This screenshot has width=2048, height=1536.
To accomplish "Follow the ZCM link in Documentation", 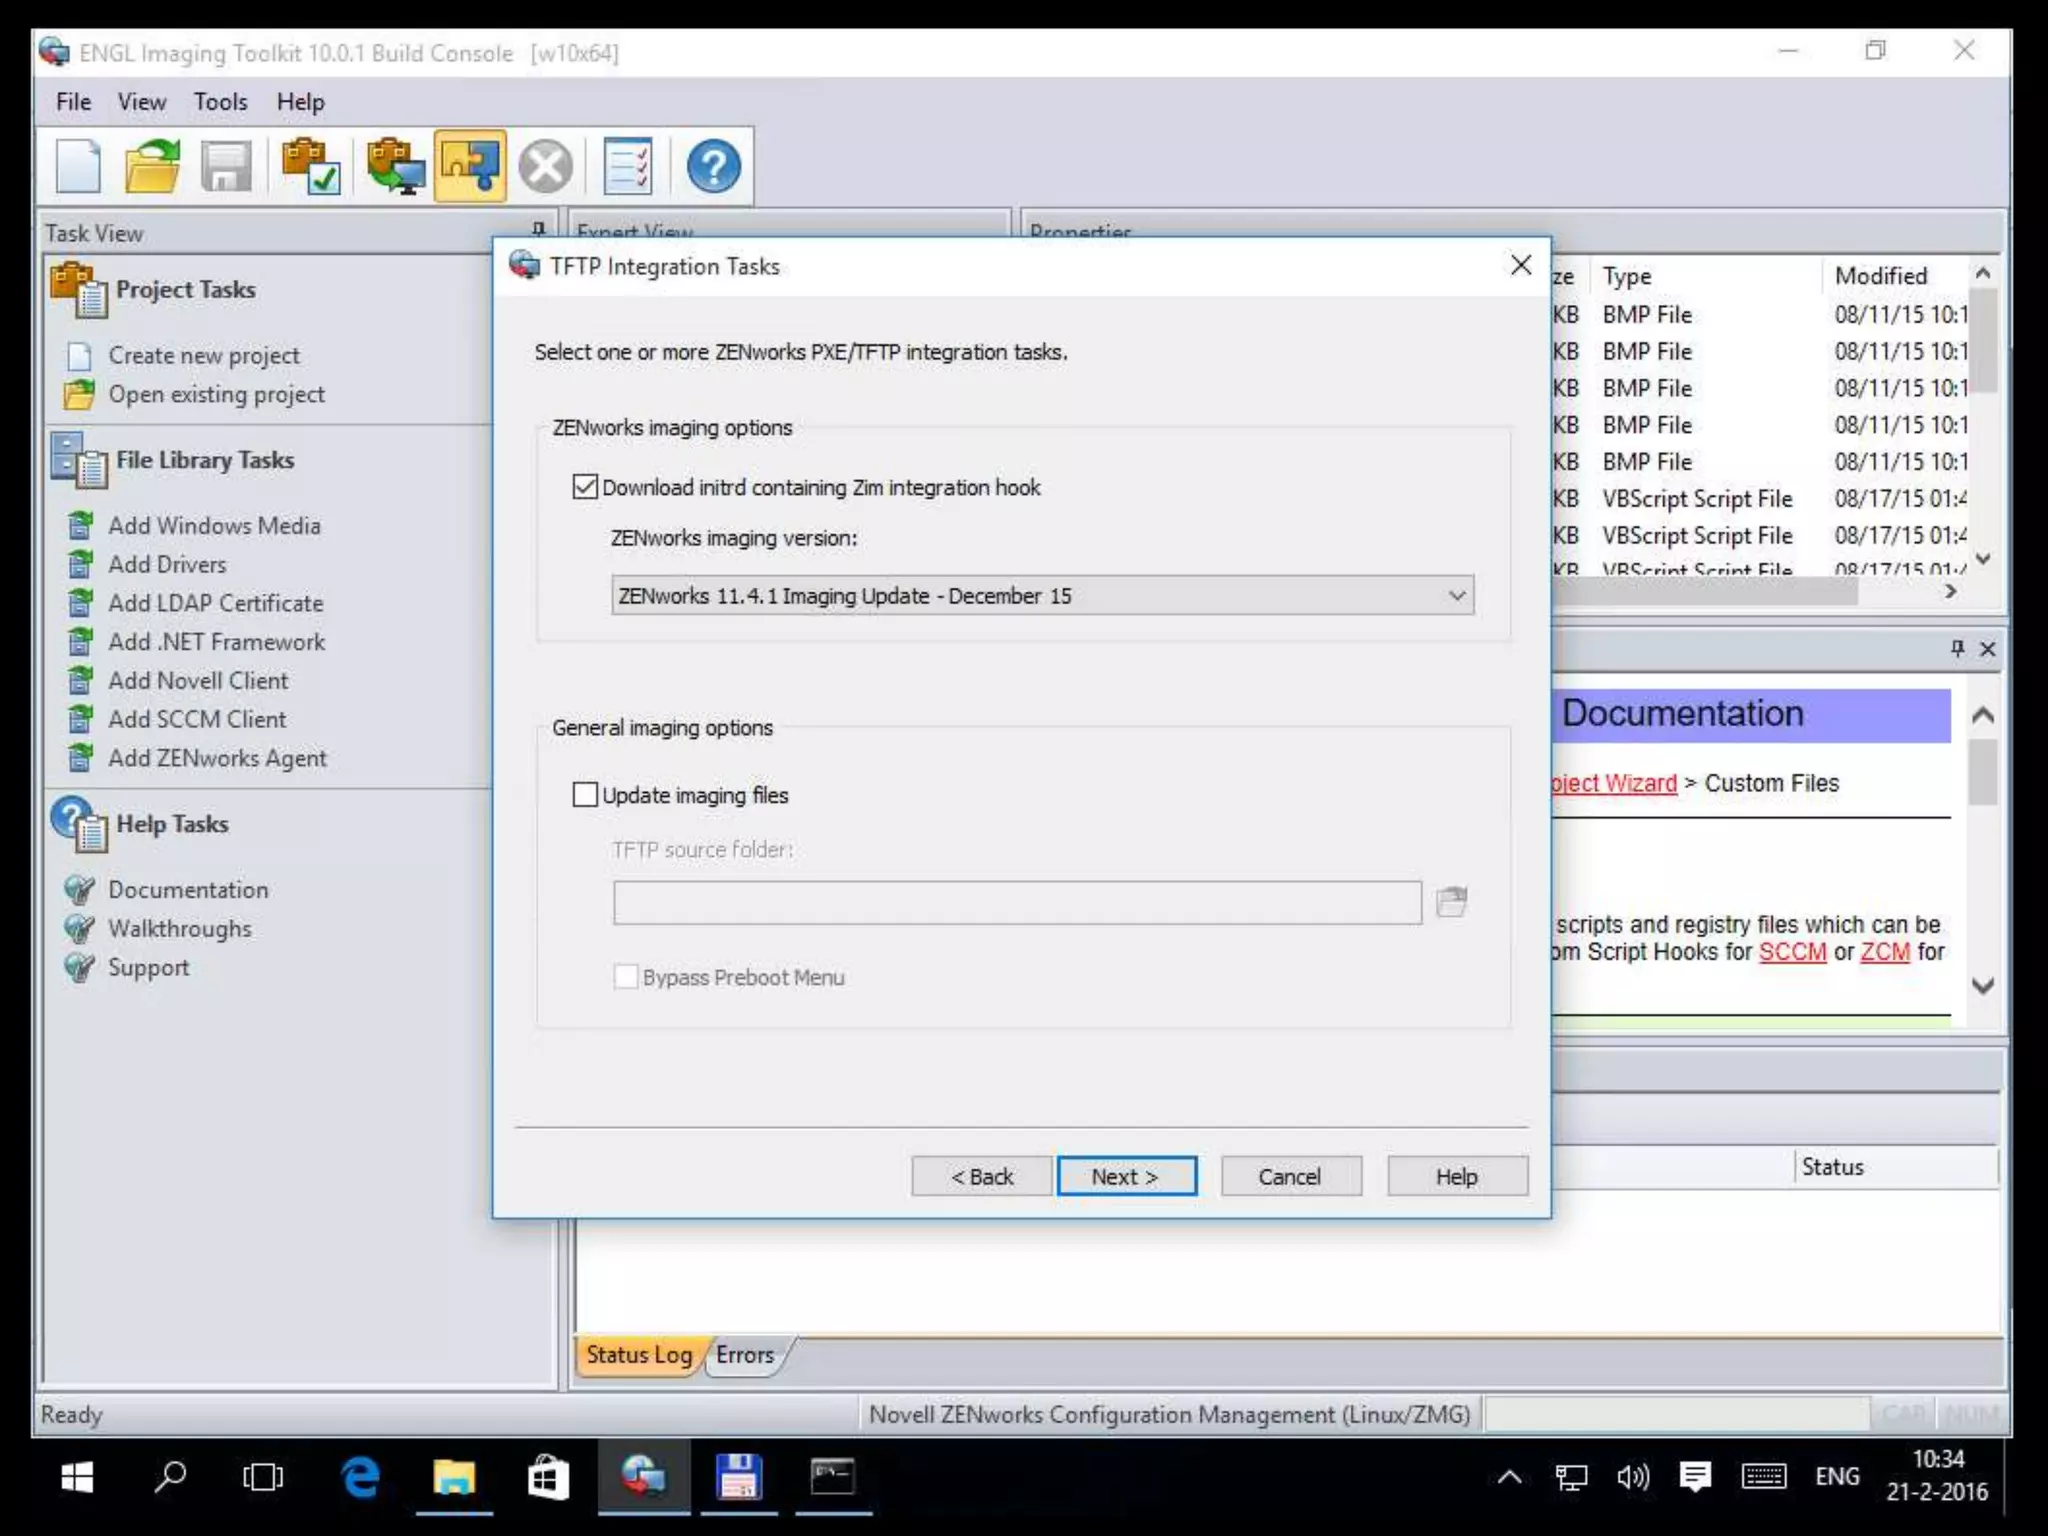I will coord(1885,952).
